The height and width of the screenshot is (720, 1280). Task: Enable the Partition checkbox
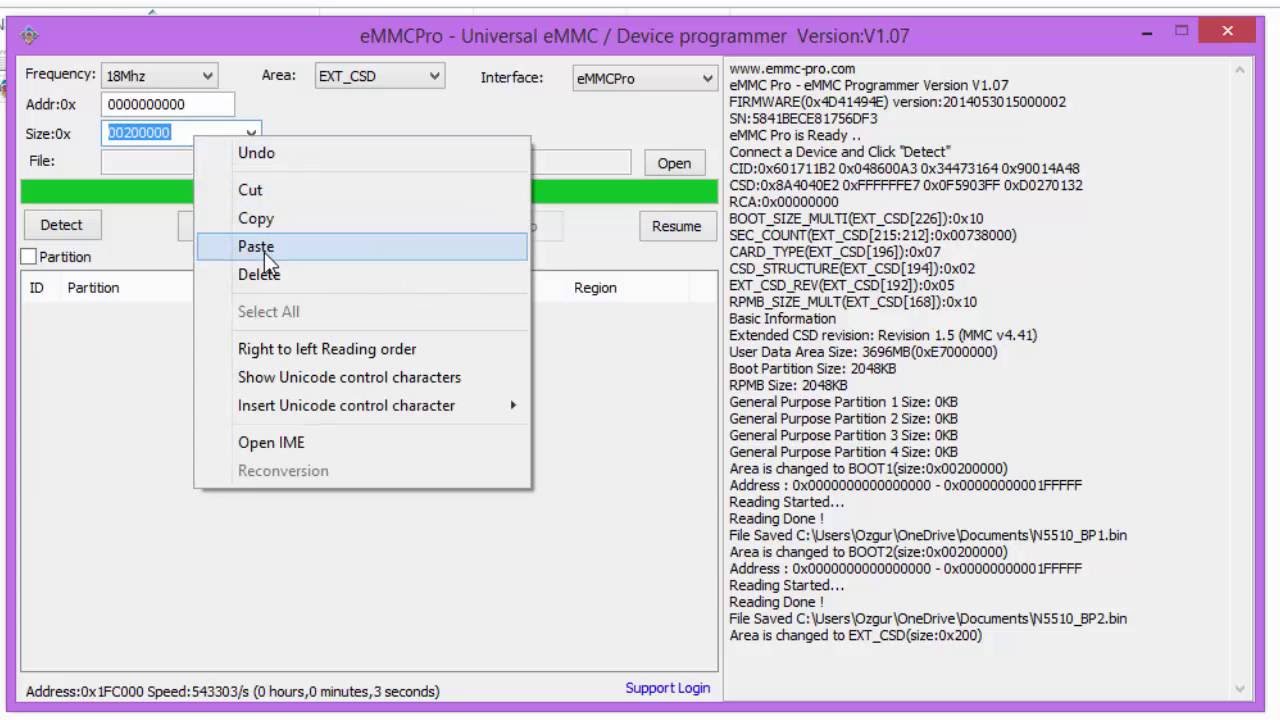pyautogui.click(x=29, y=257)
